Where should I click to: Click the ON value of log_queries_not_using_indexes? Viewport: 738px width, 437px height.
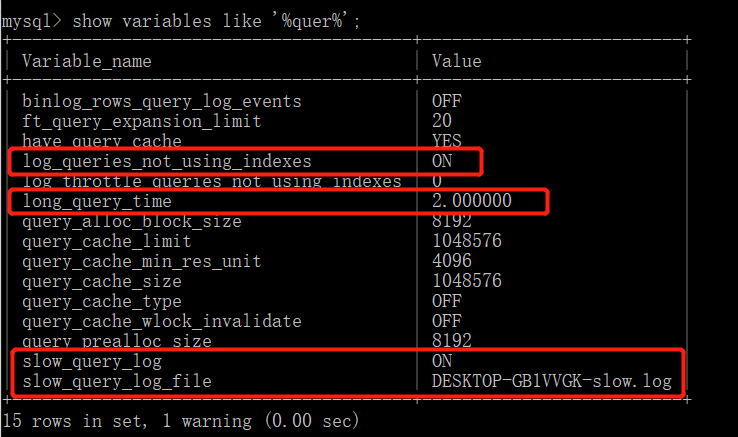(441, 161)
